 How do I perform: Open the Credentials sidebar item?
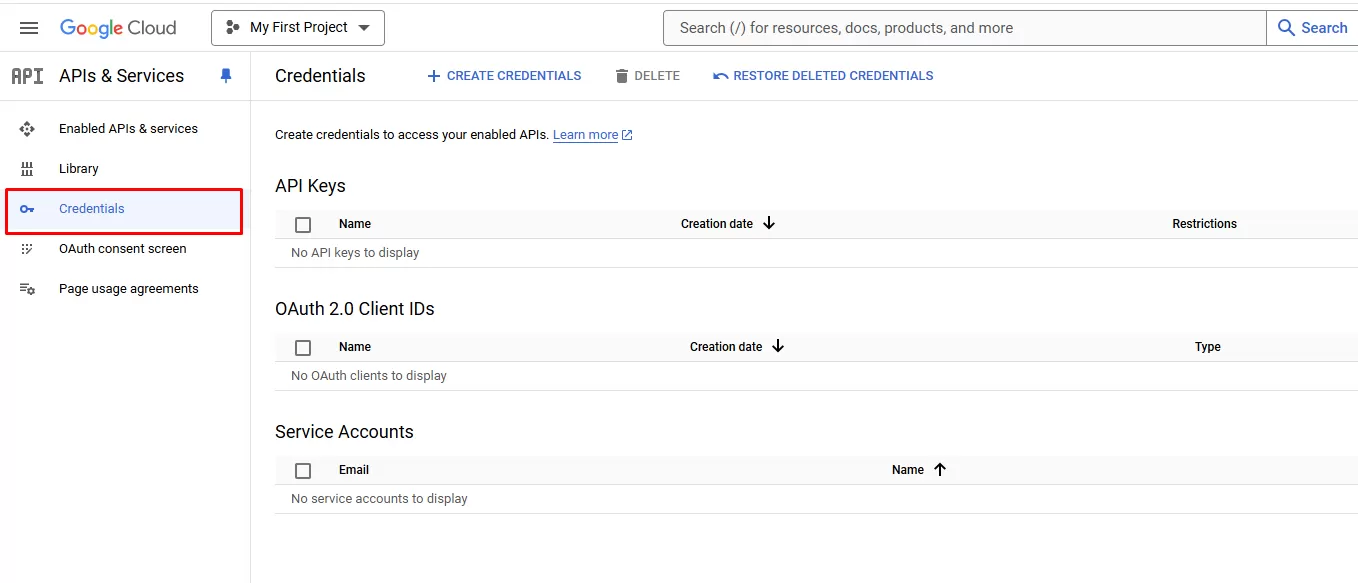(x=92, y=209)
